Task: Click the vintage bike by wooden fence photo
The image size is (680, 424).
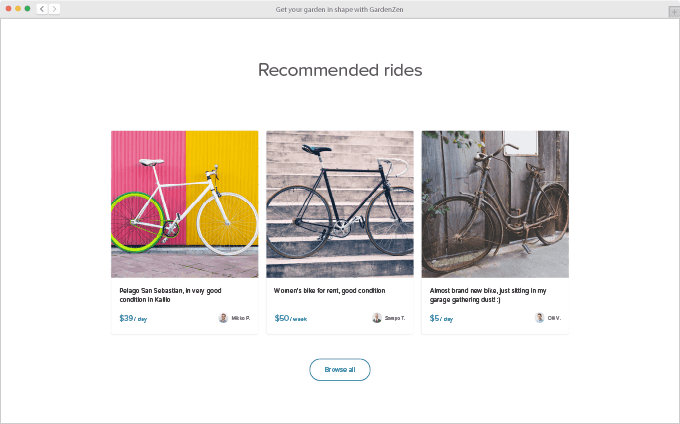Action: (x=495, y=204)
